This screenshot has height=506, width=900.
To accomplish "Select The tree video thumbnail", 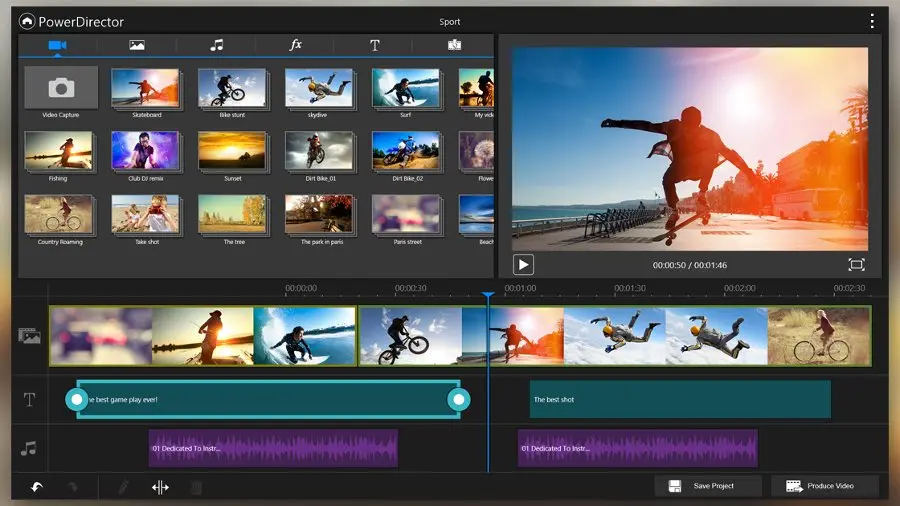I will pyautogui.click(x=232, y=215).
